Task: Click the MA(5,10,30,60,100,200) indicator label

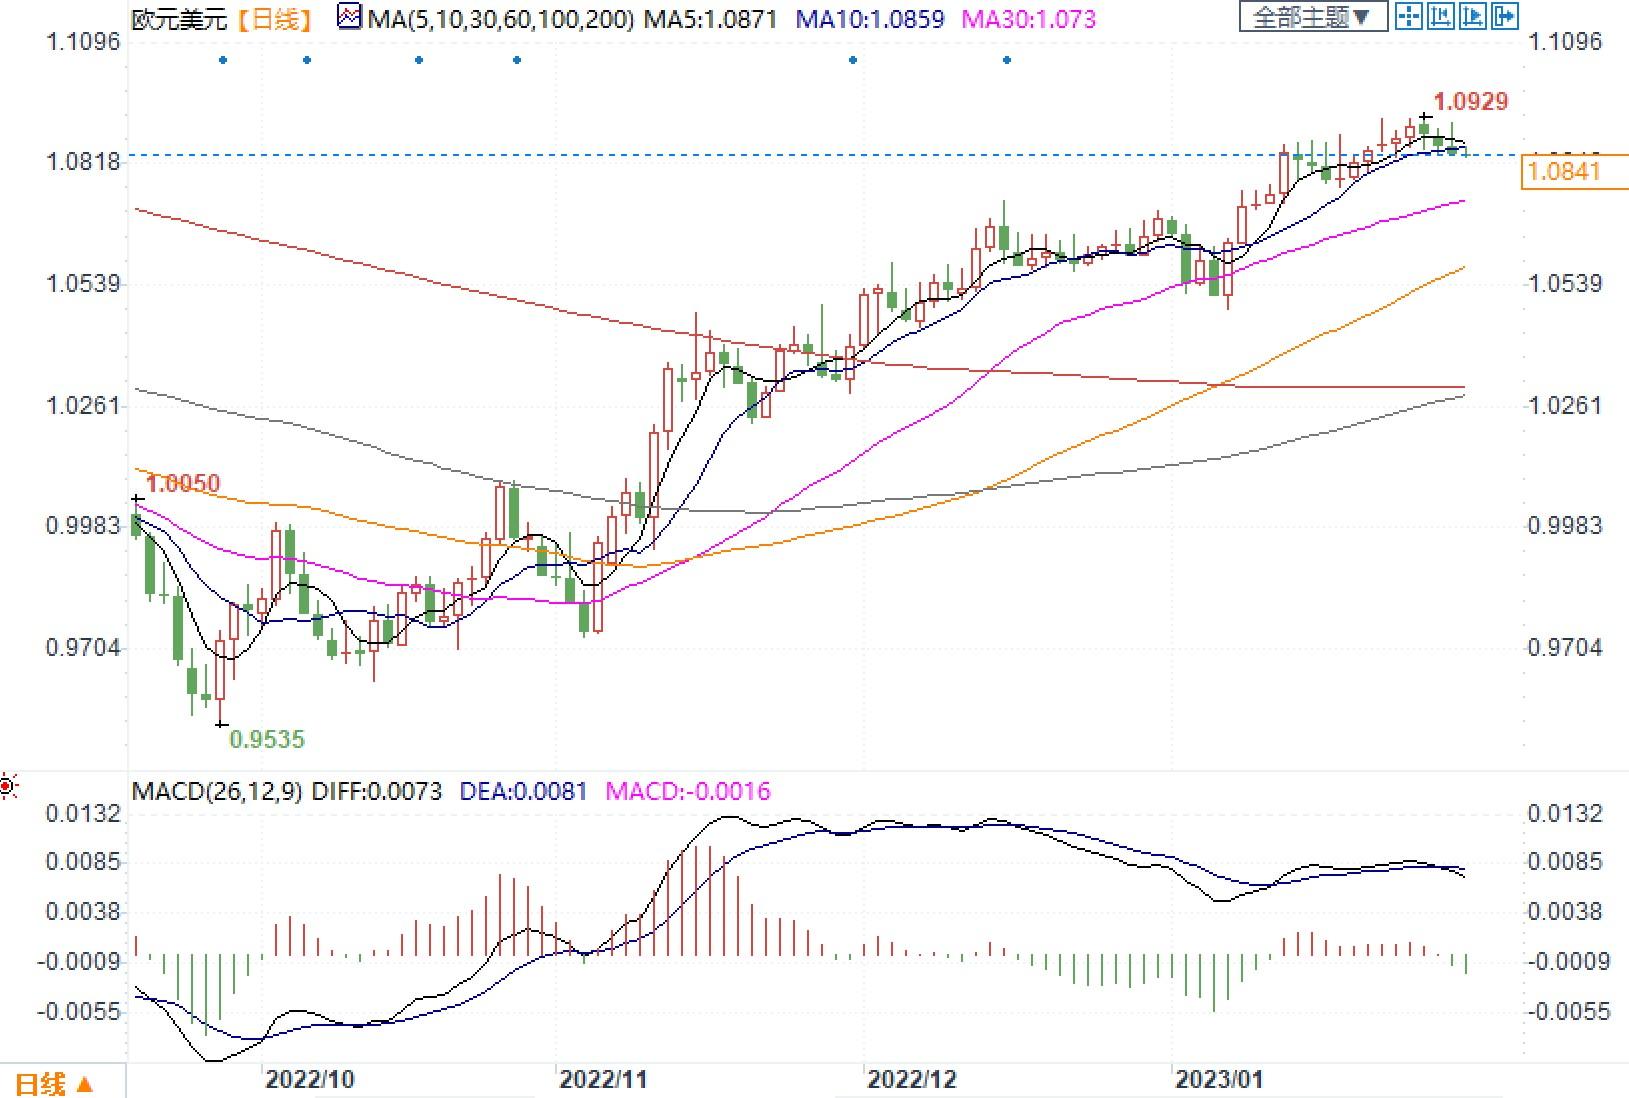Action: pos(499,19)
